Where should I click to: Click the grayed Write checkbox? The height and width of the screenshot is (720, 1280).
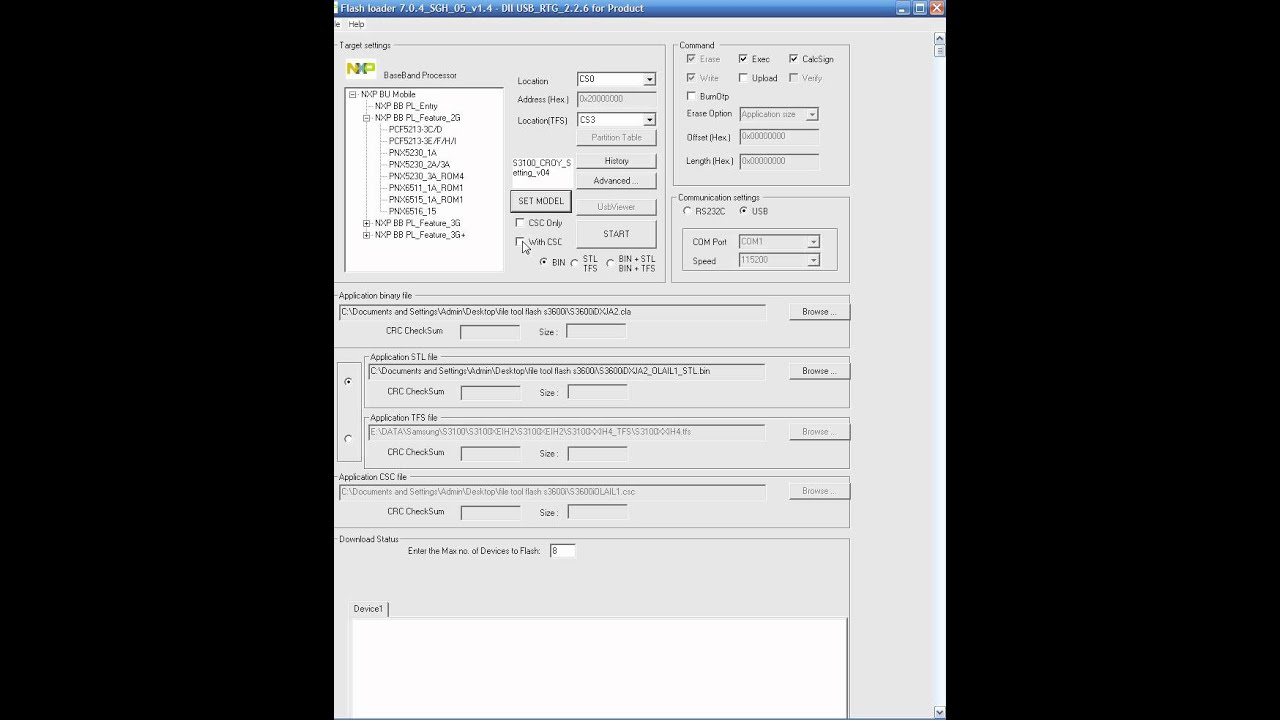691,78
